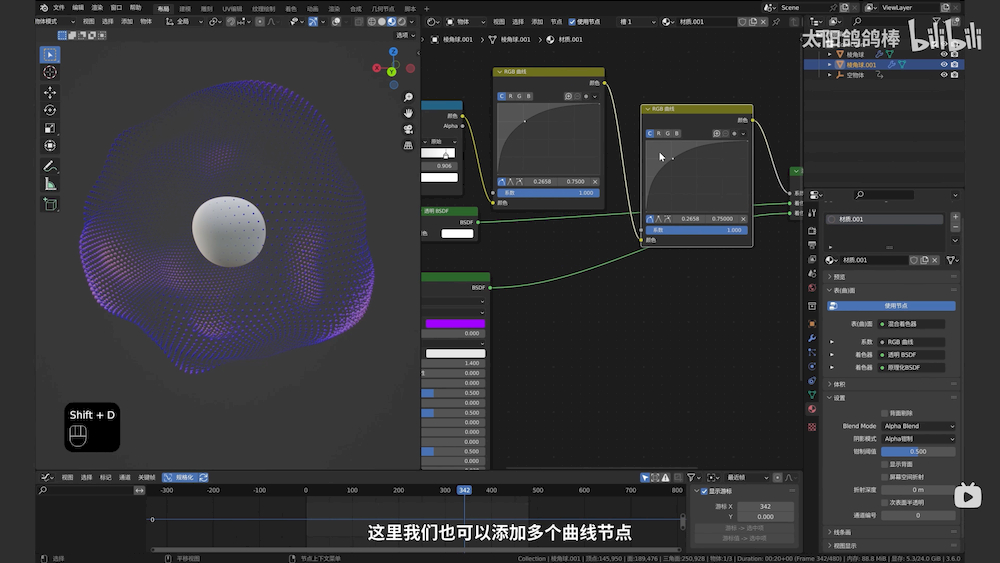The width and height of the screenshot is (1000, 563).
Task: Open the Texture properties checker tab
Action: pyautogui.click(x=812, y=427)
